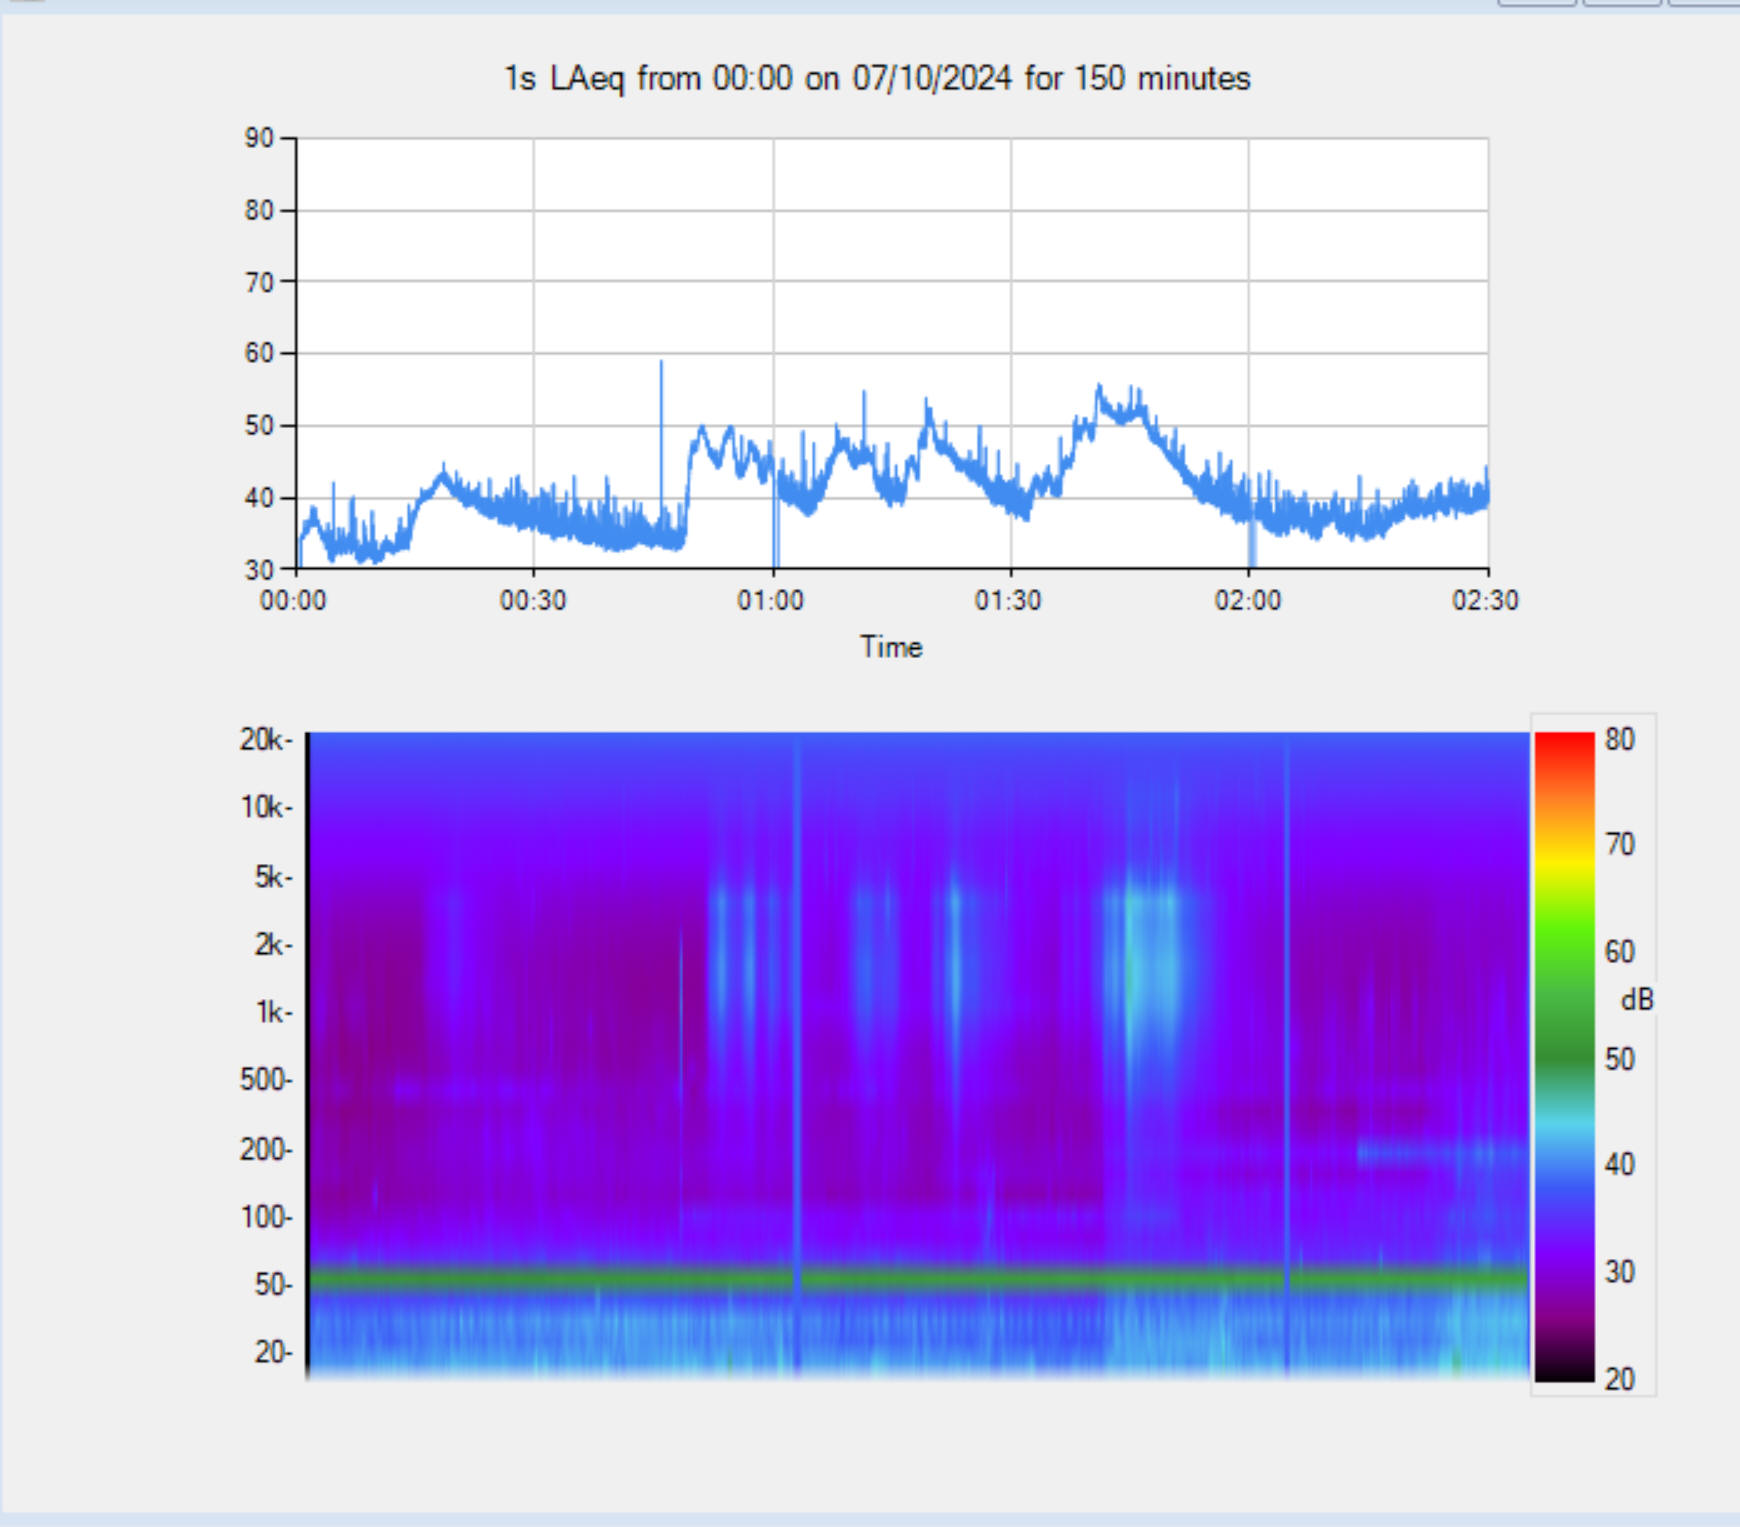1740x1527 pixels.
Task: Click the "1s LAeq from 00:00" chart title
Action: pos(876,78)
